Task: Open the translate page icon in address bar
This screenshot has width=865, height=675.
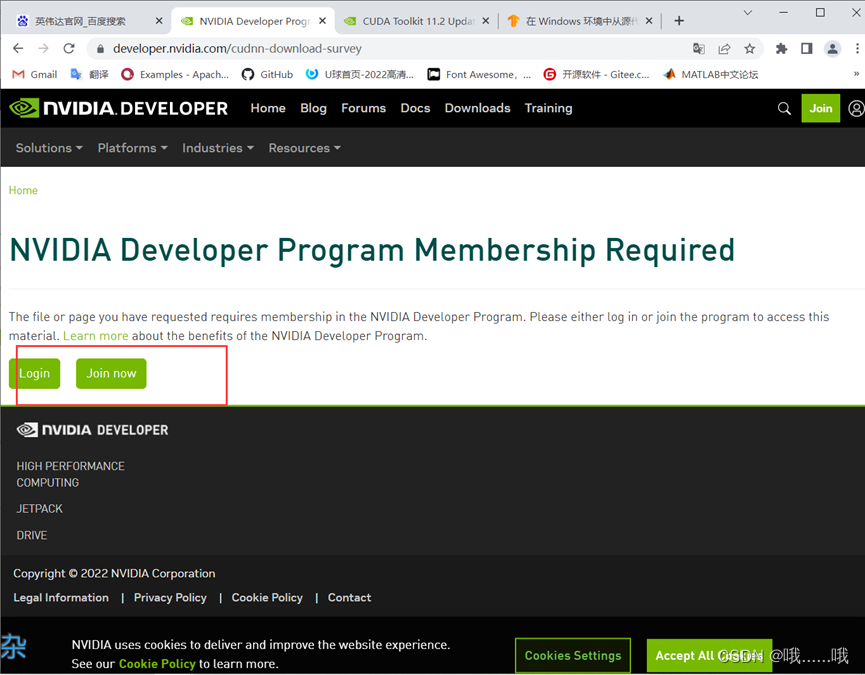Action: 698,49
